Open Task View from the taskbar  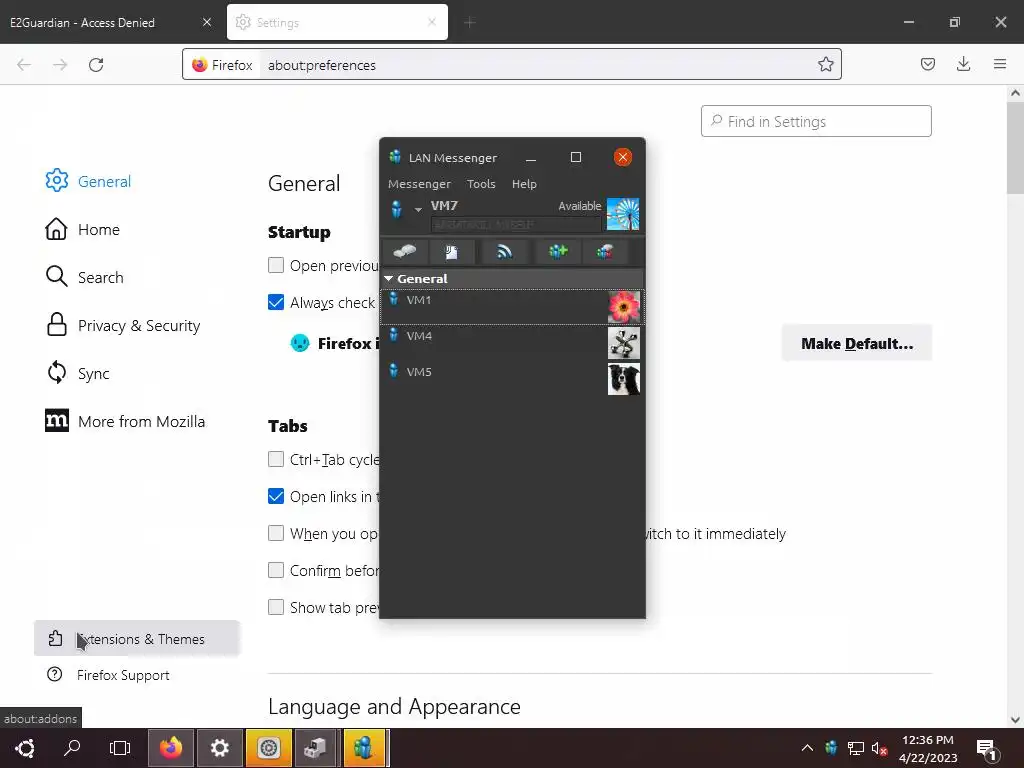pyautogui.click(x=120, y=748)
